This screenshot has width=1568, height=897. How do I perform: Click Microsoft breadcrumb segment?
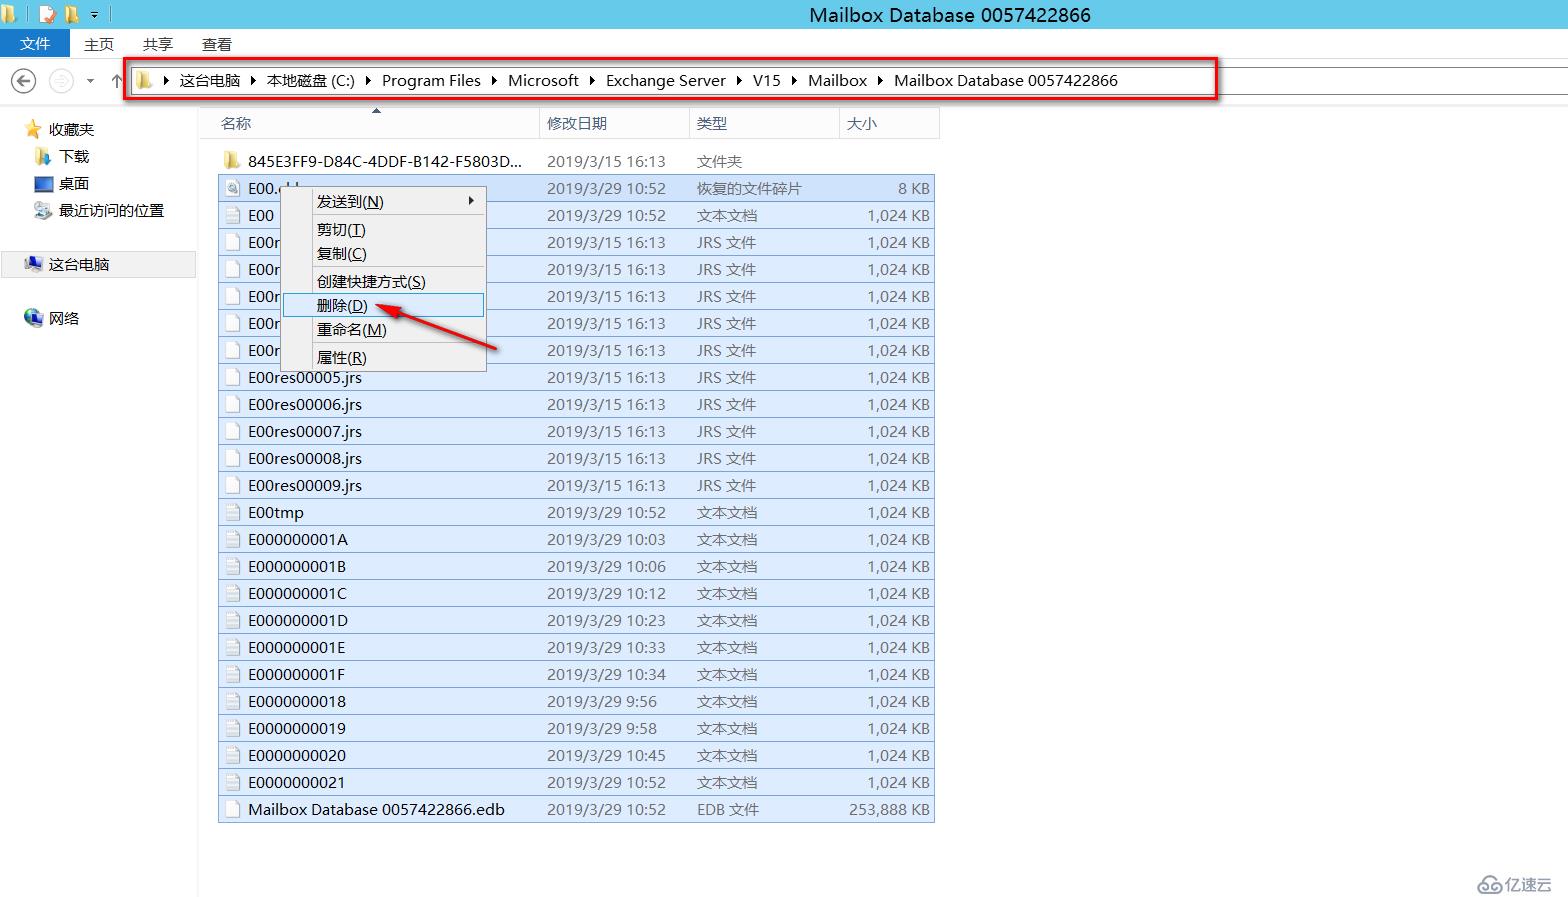(543, 80)
